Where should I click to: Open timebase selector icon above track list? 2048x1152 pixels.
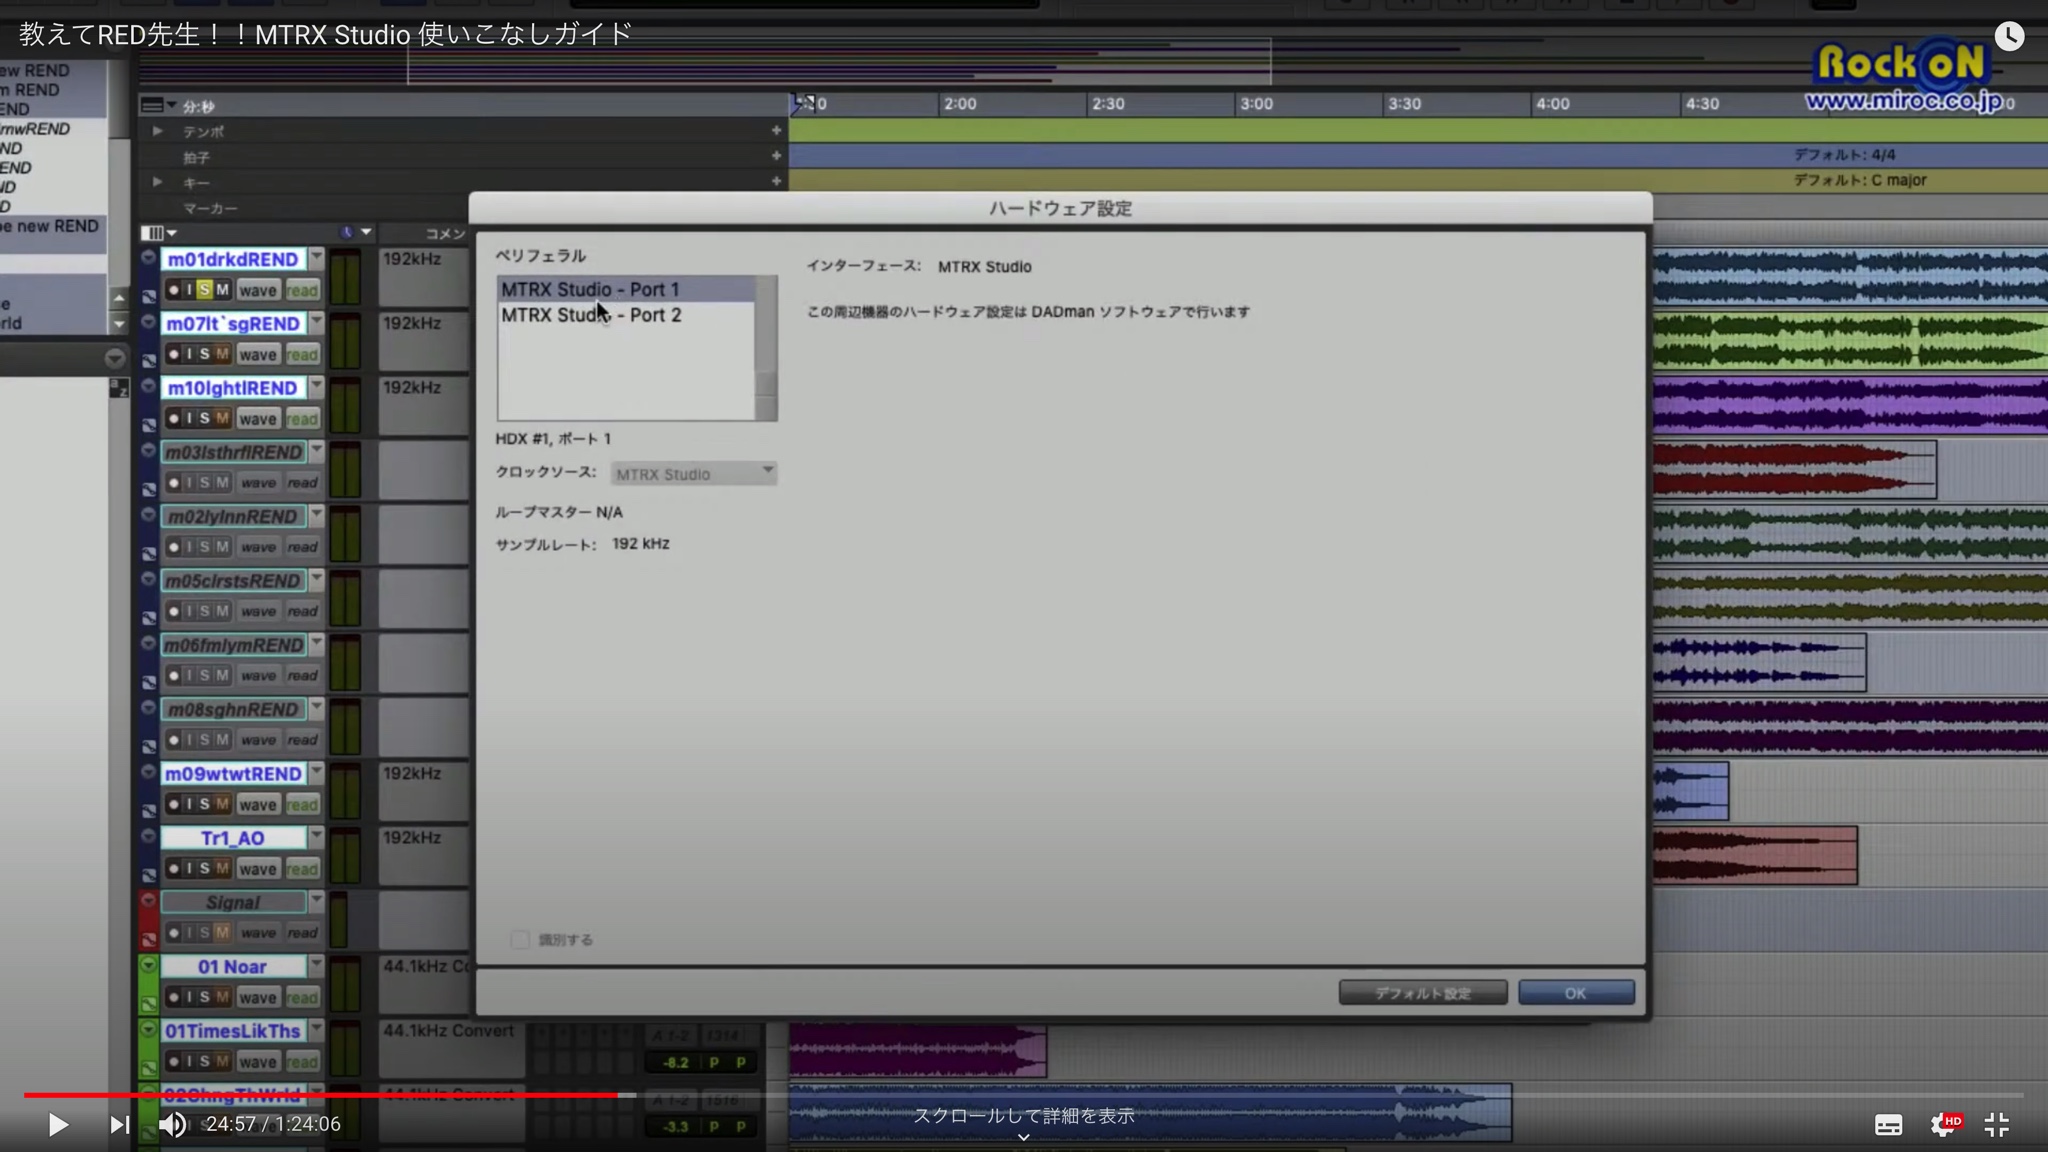pos(355,232)
